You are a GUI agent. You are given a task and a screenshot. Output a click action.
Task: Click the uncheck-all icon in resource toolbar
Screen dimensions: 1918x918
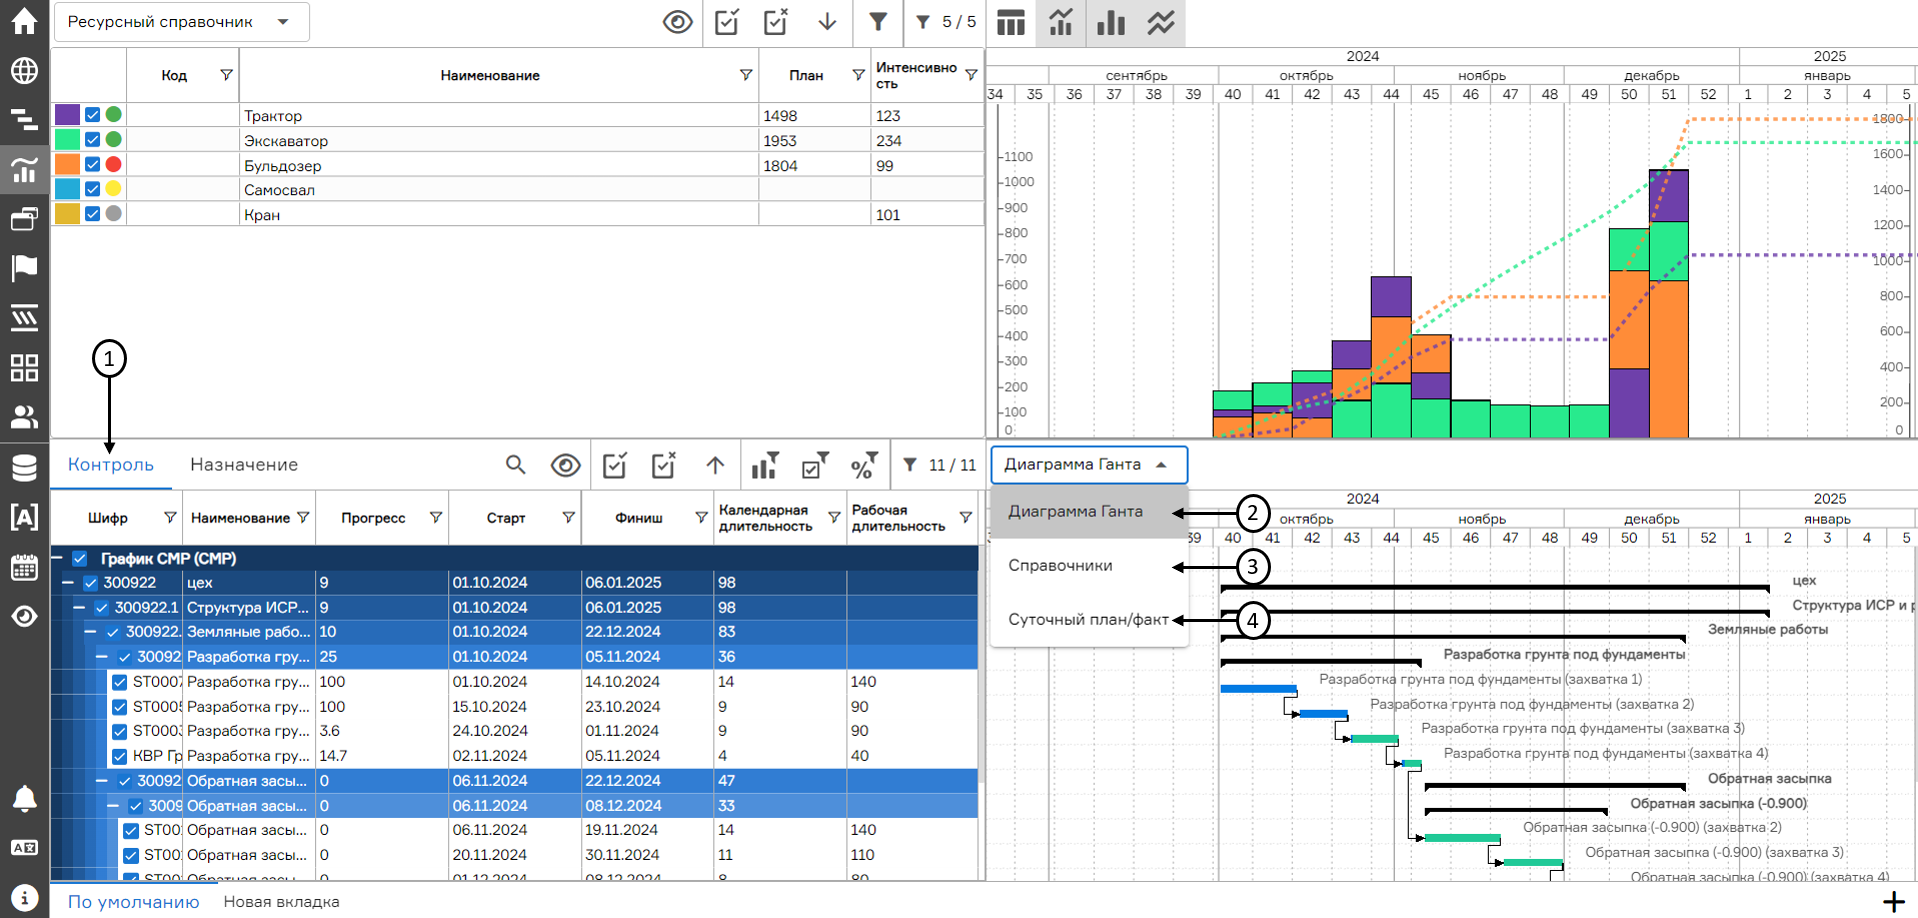click(776, 22)
